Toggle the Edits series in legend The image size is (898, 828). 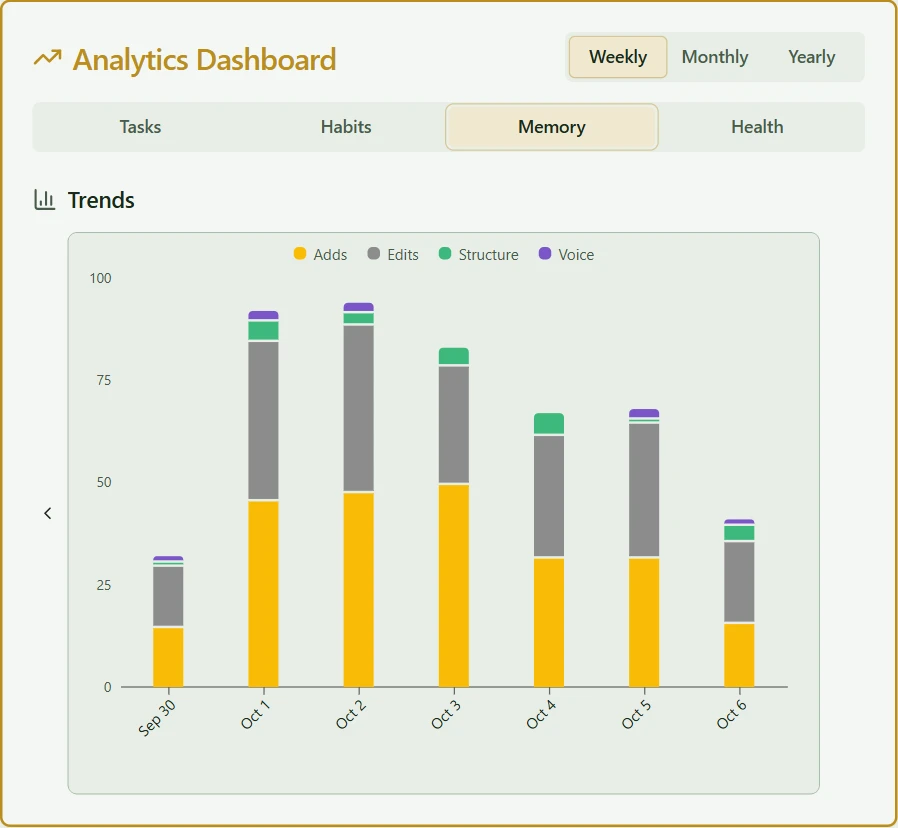[x=393, y=254]
